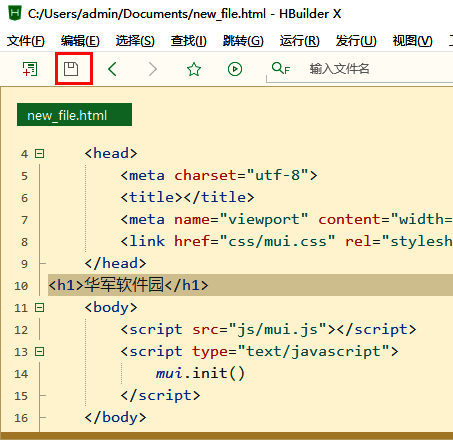Click the <title></title> code on line 6
The width and height of the screenshot is (453, 440).
pos(187,197)
